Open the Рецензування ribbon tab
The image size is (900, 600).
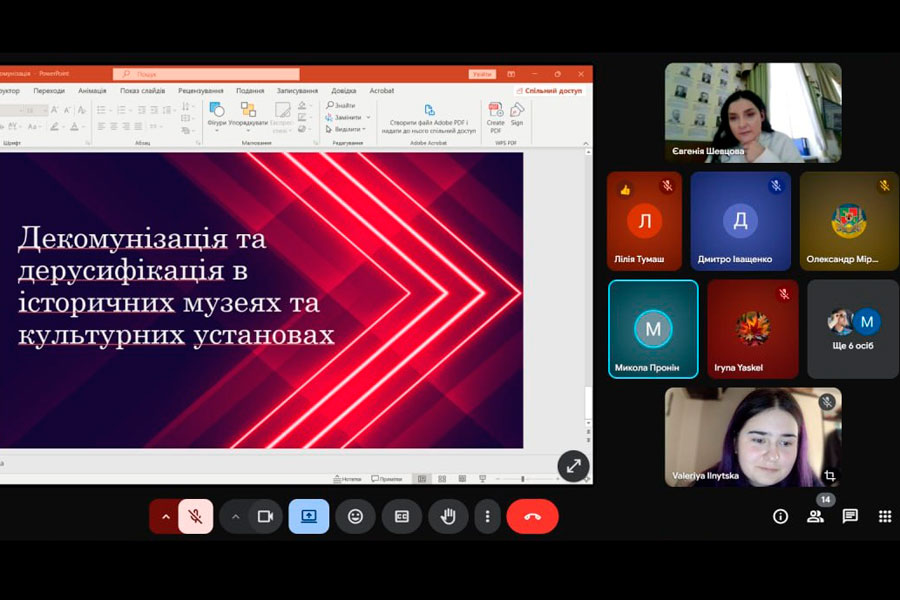200,91
